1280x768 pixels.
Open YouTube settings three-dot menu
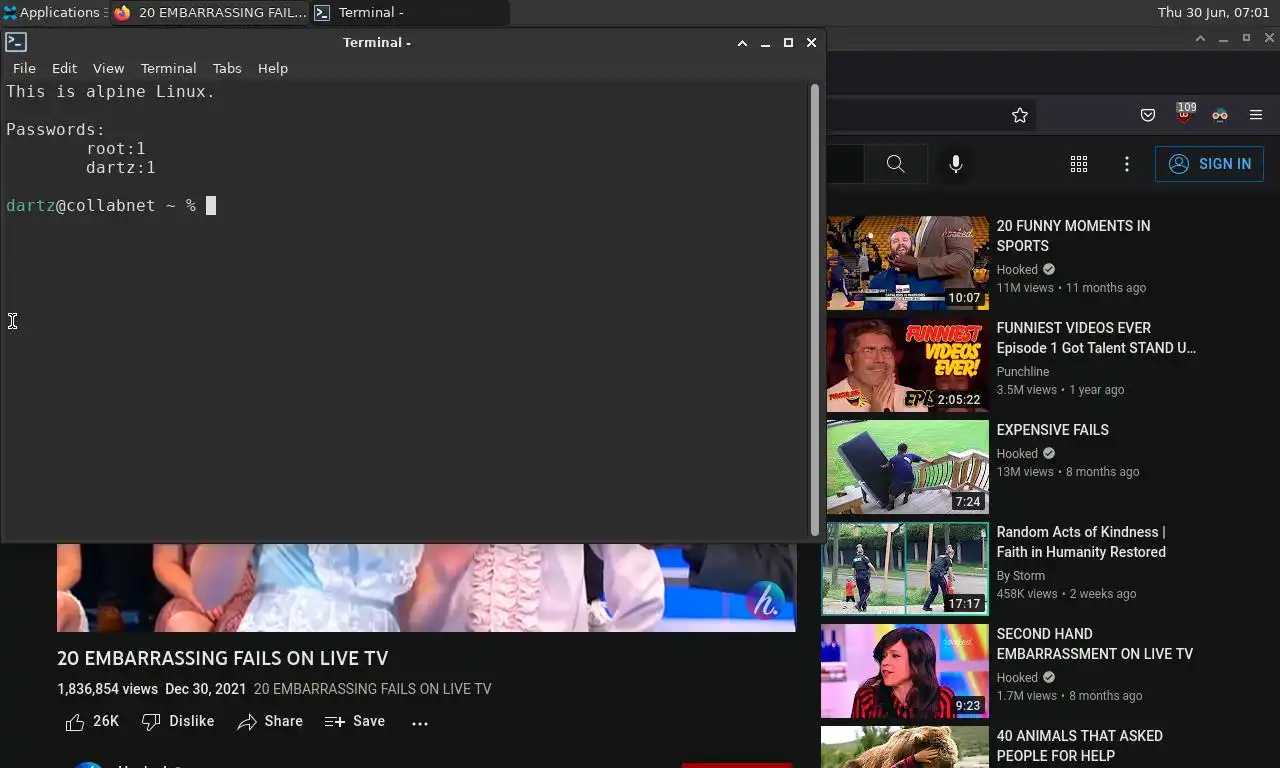(x=1127, y=164)
